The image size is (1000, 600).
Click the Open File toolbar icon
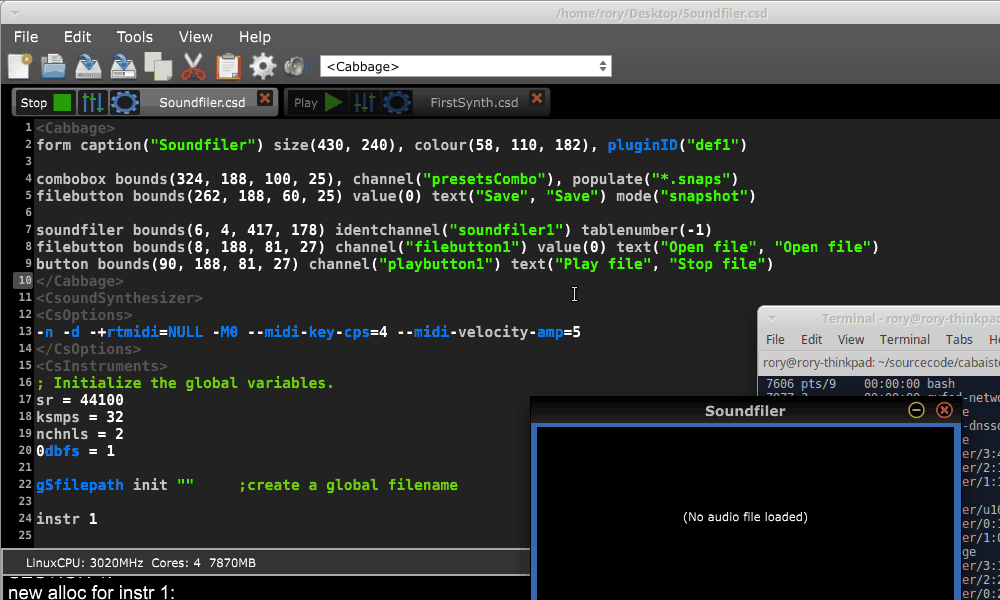pos(53,67)
